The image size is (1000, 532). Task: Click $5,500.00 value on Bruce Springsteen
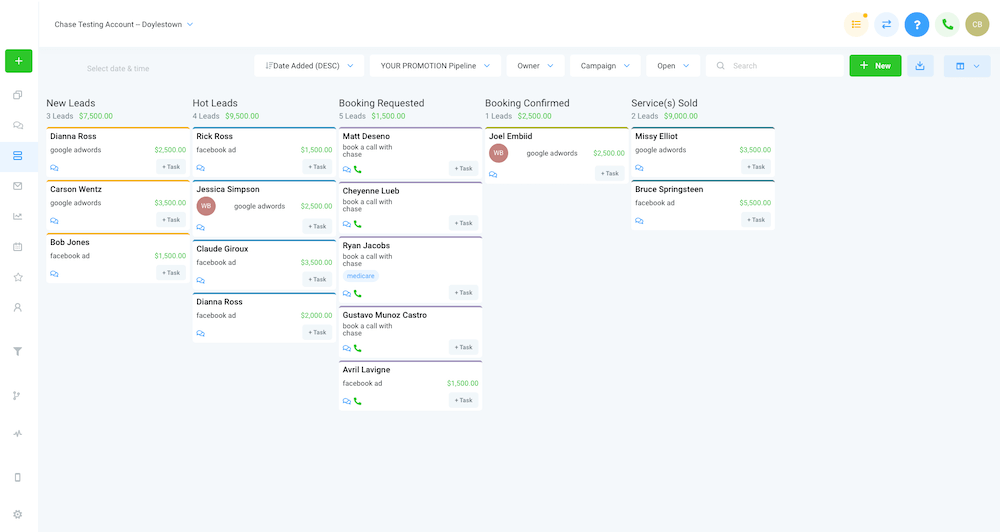[755, 203]
